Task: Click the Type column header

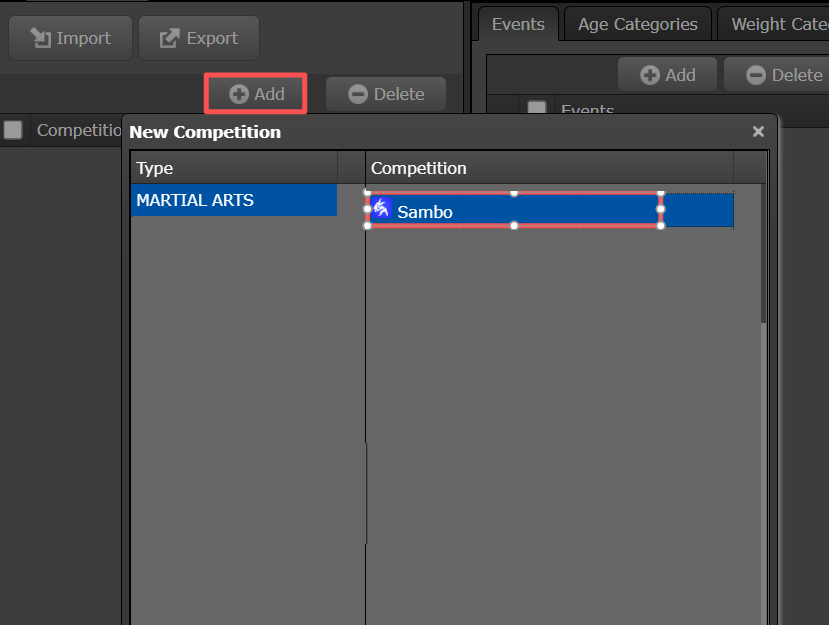Action: [234, 168]
